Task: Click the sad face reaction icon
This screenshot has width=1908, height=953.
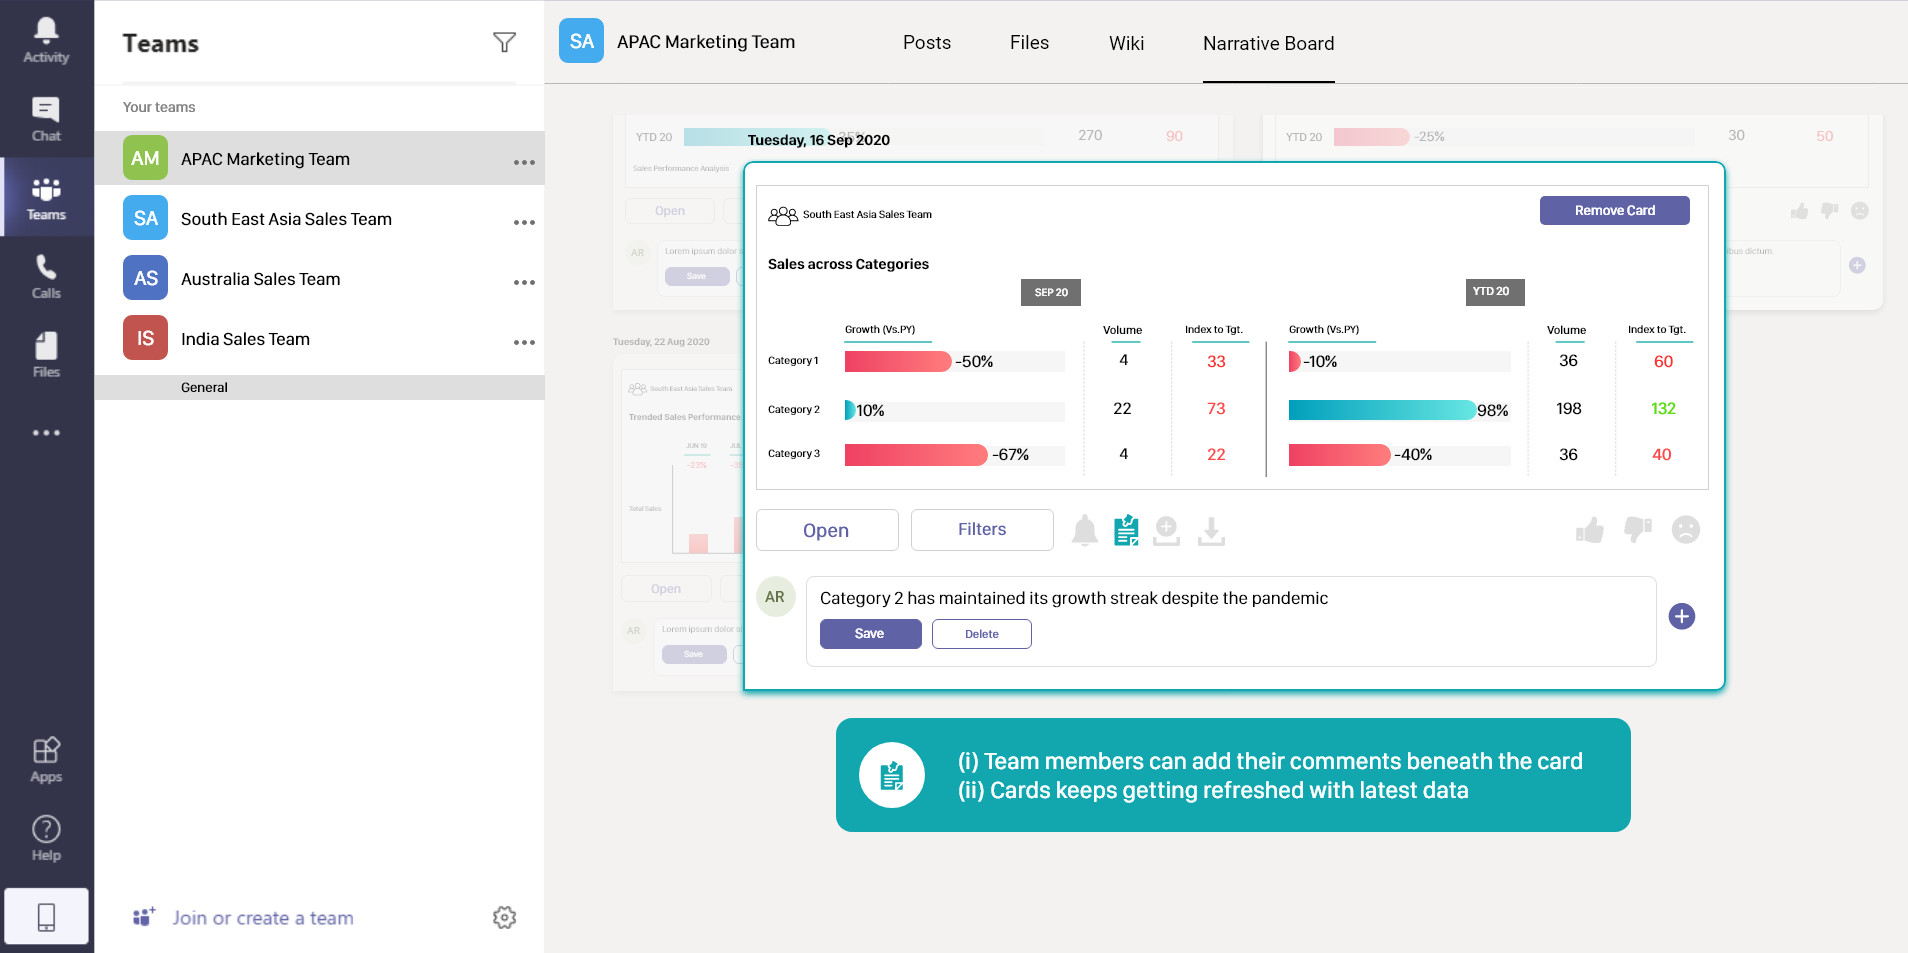Action: [1686, 529]
